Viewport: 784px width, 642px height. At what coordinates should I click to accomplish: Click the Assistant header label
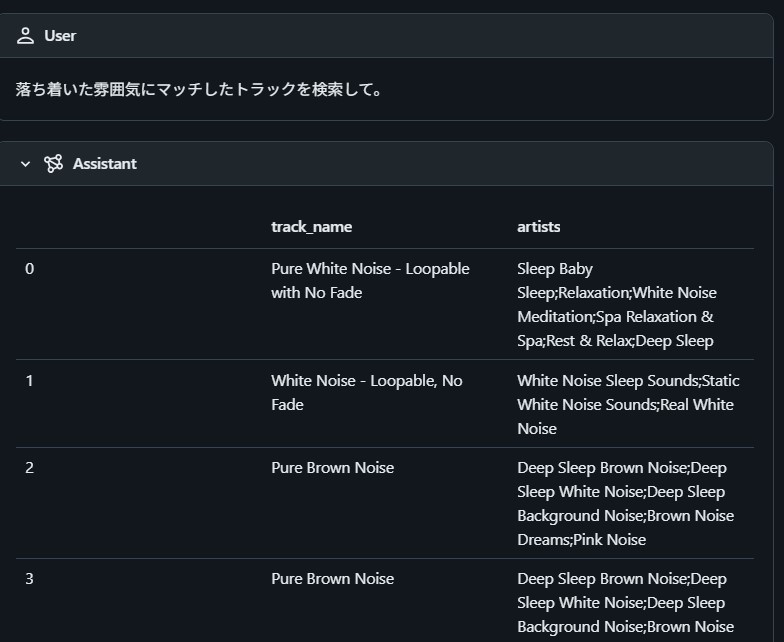104,164
